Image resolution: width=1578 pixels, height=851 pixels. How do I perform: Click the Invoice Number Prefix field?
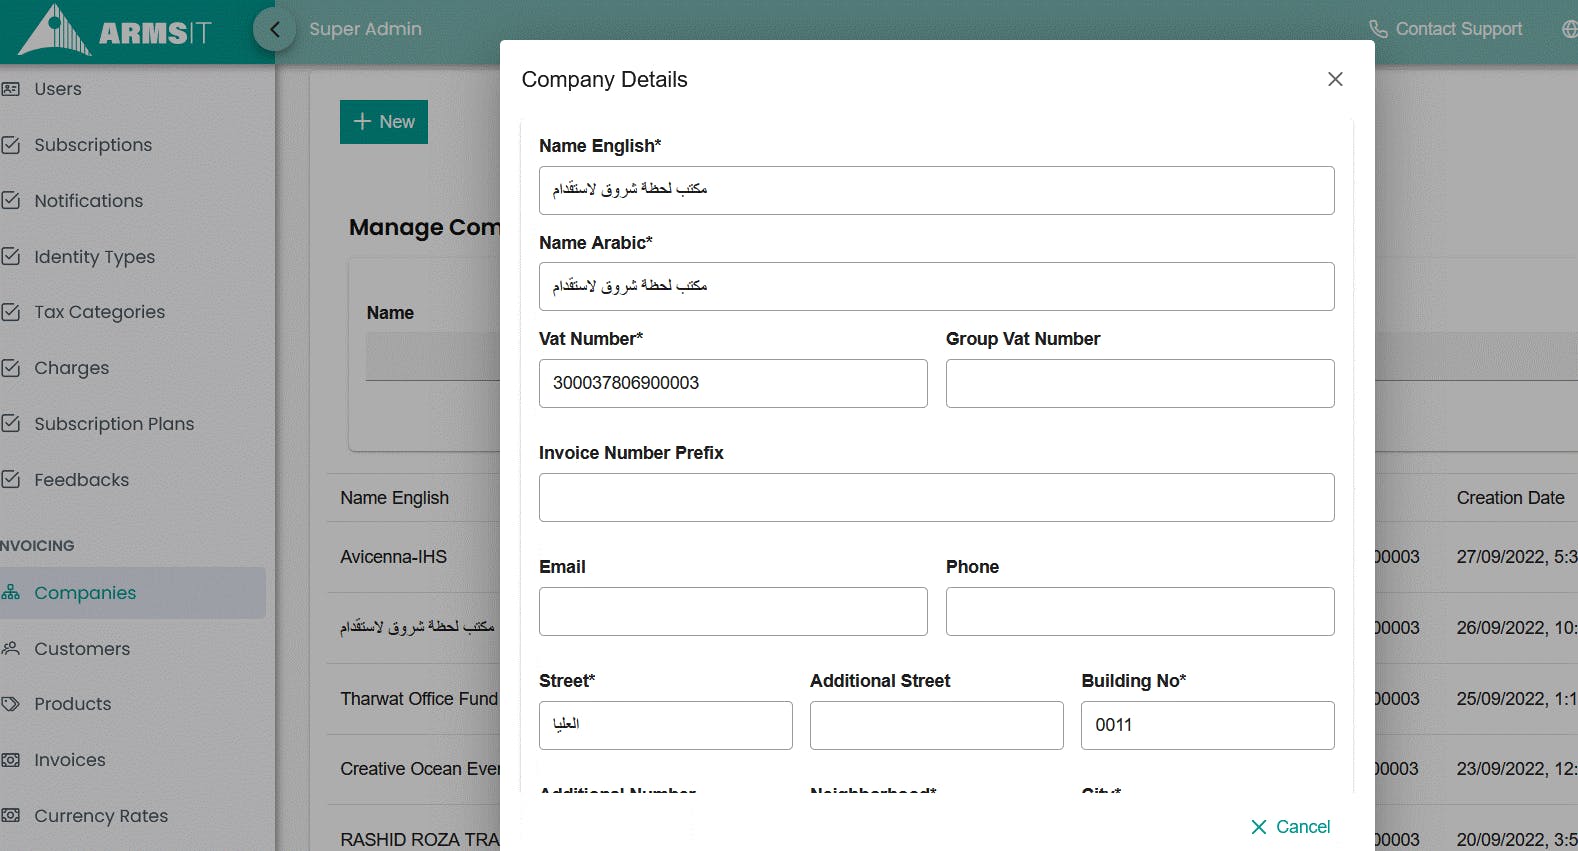tap(936, 497)
